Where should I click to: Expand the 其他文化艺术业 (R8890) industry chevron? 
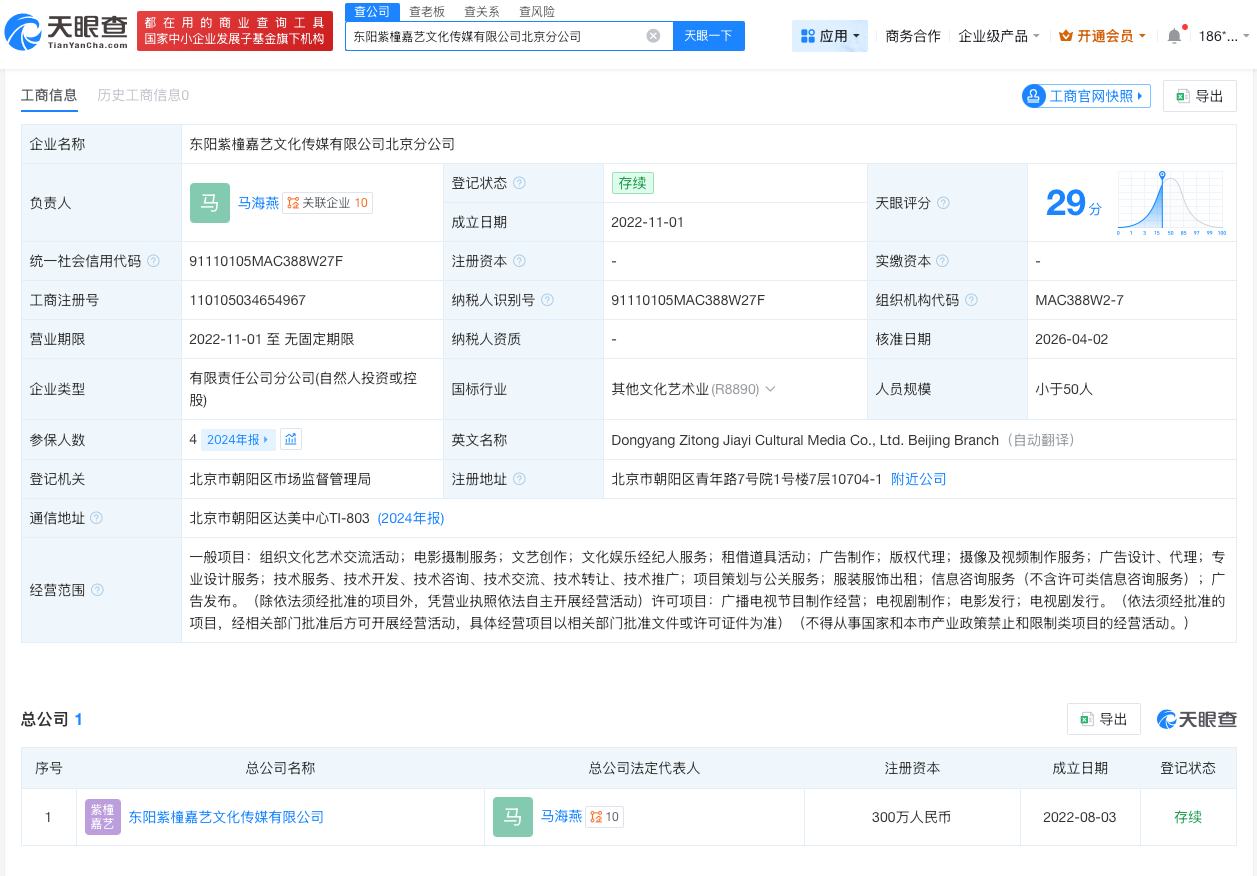click(770, 389)
